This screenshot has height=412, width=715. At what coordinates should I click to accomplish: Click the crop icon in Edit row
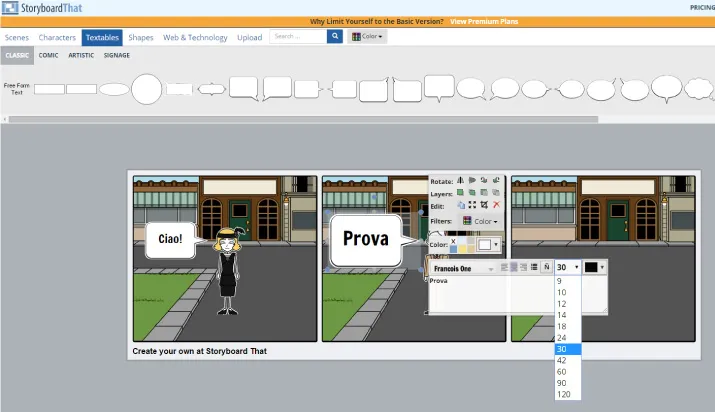(x=484, y=205)
